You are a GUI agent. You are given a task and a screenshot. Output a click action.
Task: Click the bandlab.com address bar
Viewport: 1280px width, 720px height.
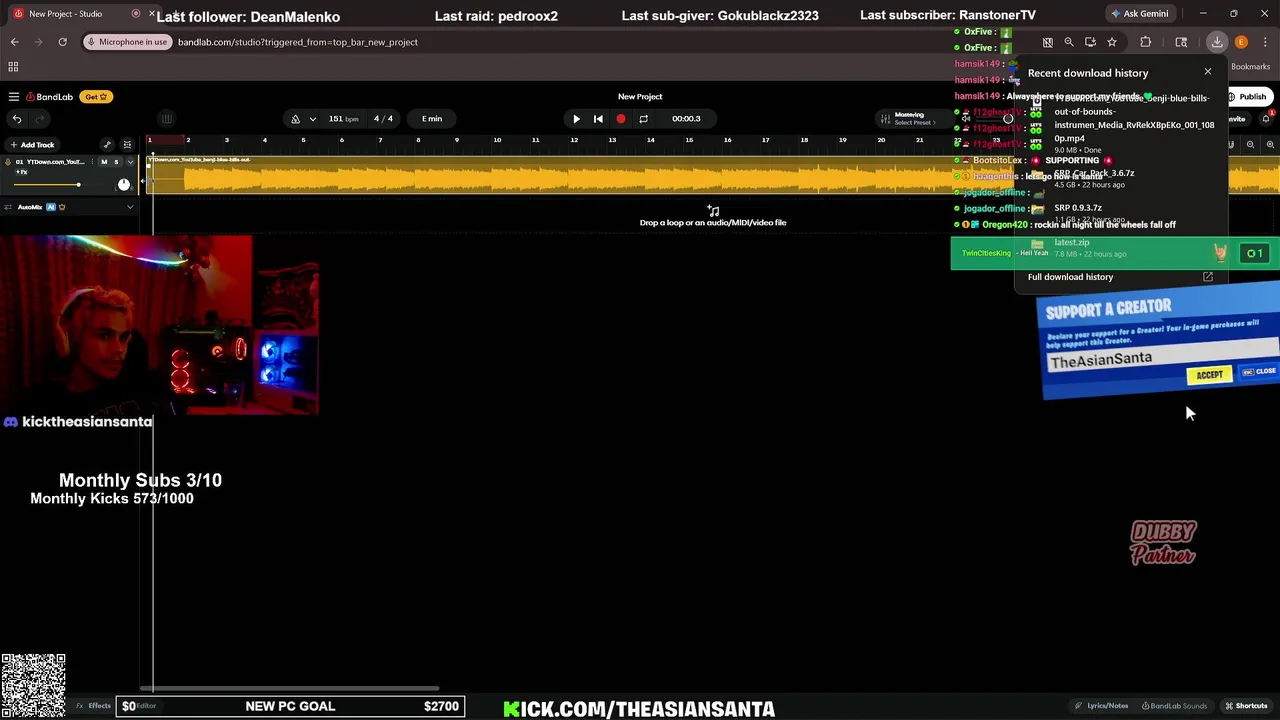click(298, 42)
